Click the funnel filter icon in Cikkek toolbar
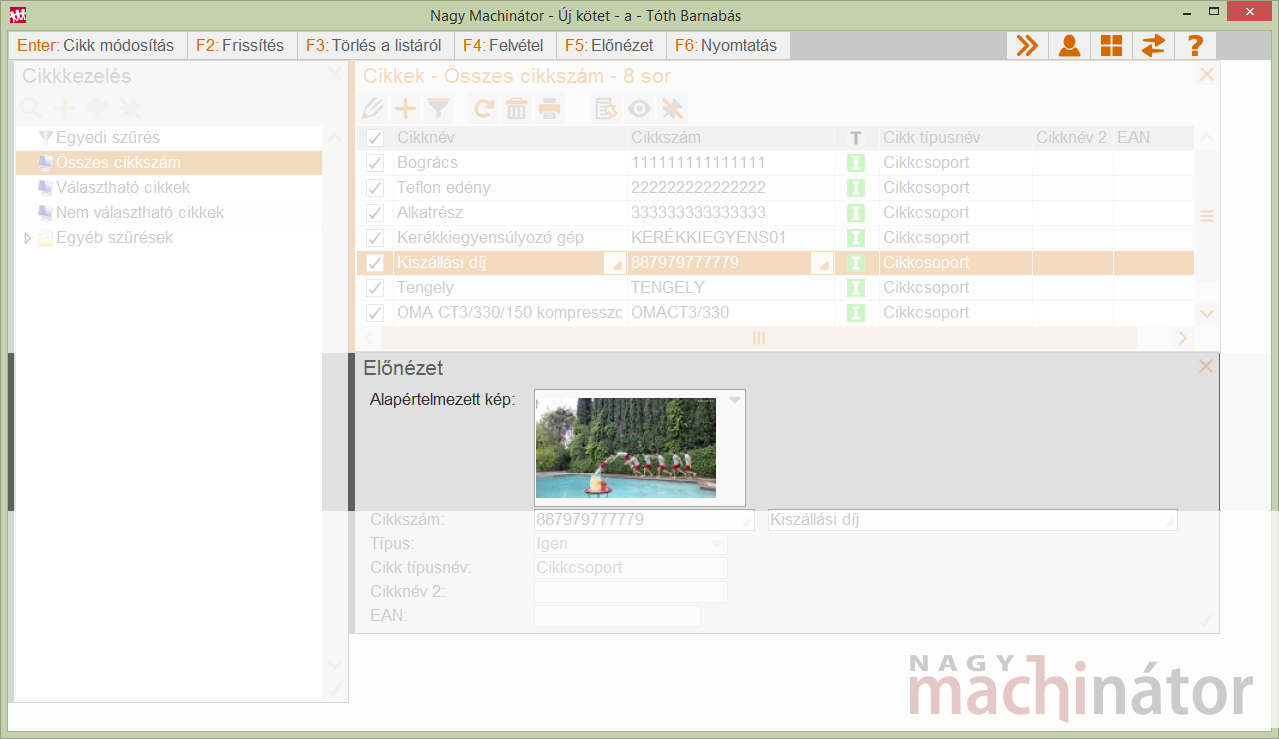The height and width of the screenshot is (739, 1279). [438, 109]
